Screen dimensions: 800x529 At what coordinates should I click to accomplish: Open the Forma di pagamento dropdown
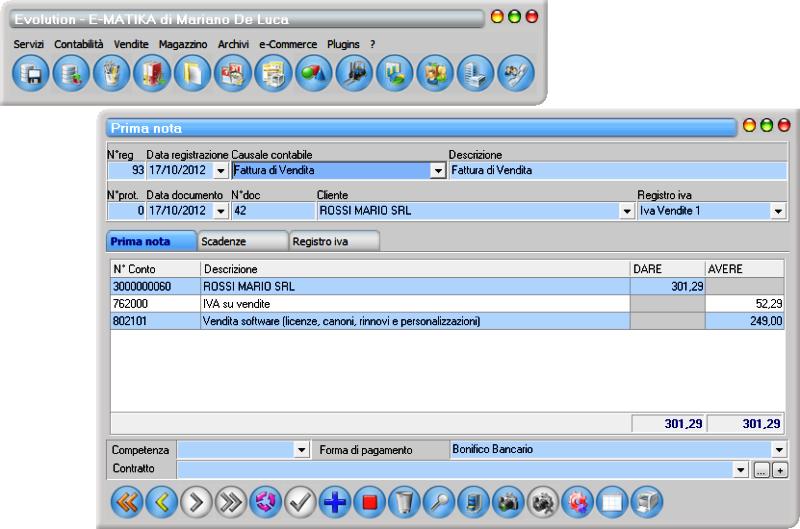pyautogui.click(x=778, y=450)
